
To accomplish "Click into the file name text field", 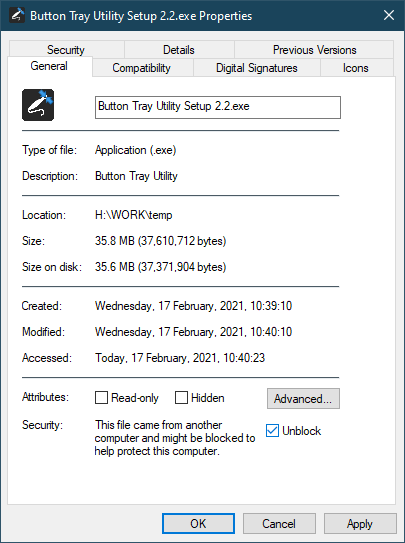I will click(218, 107).
